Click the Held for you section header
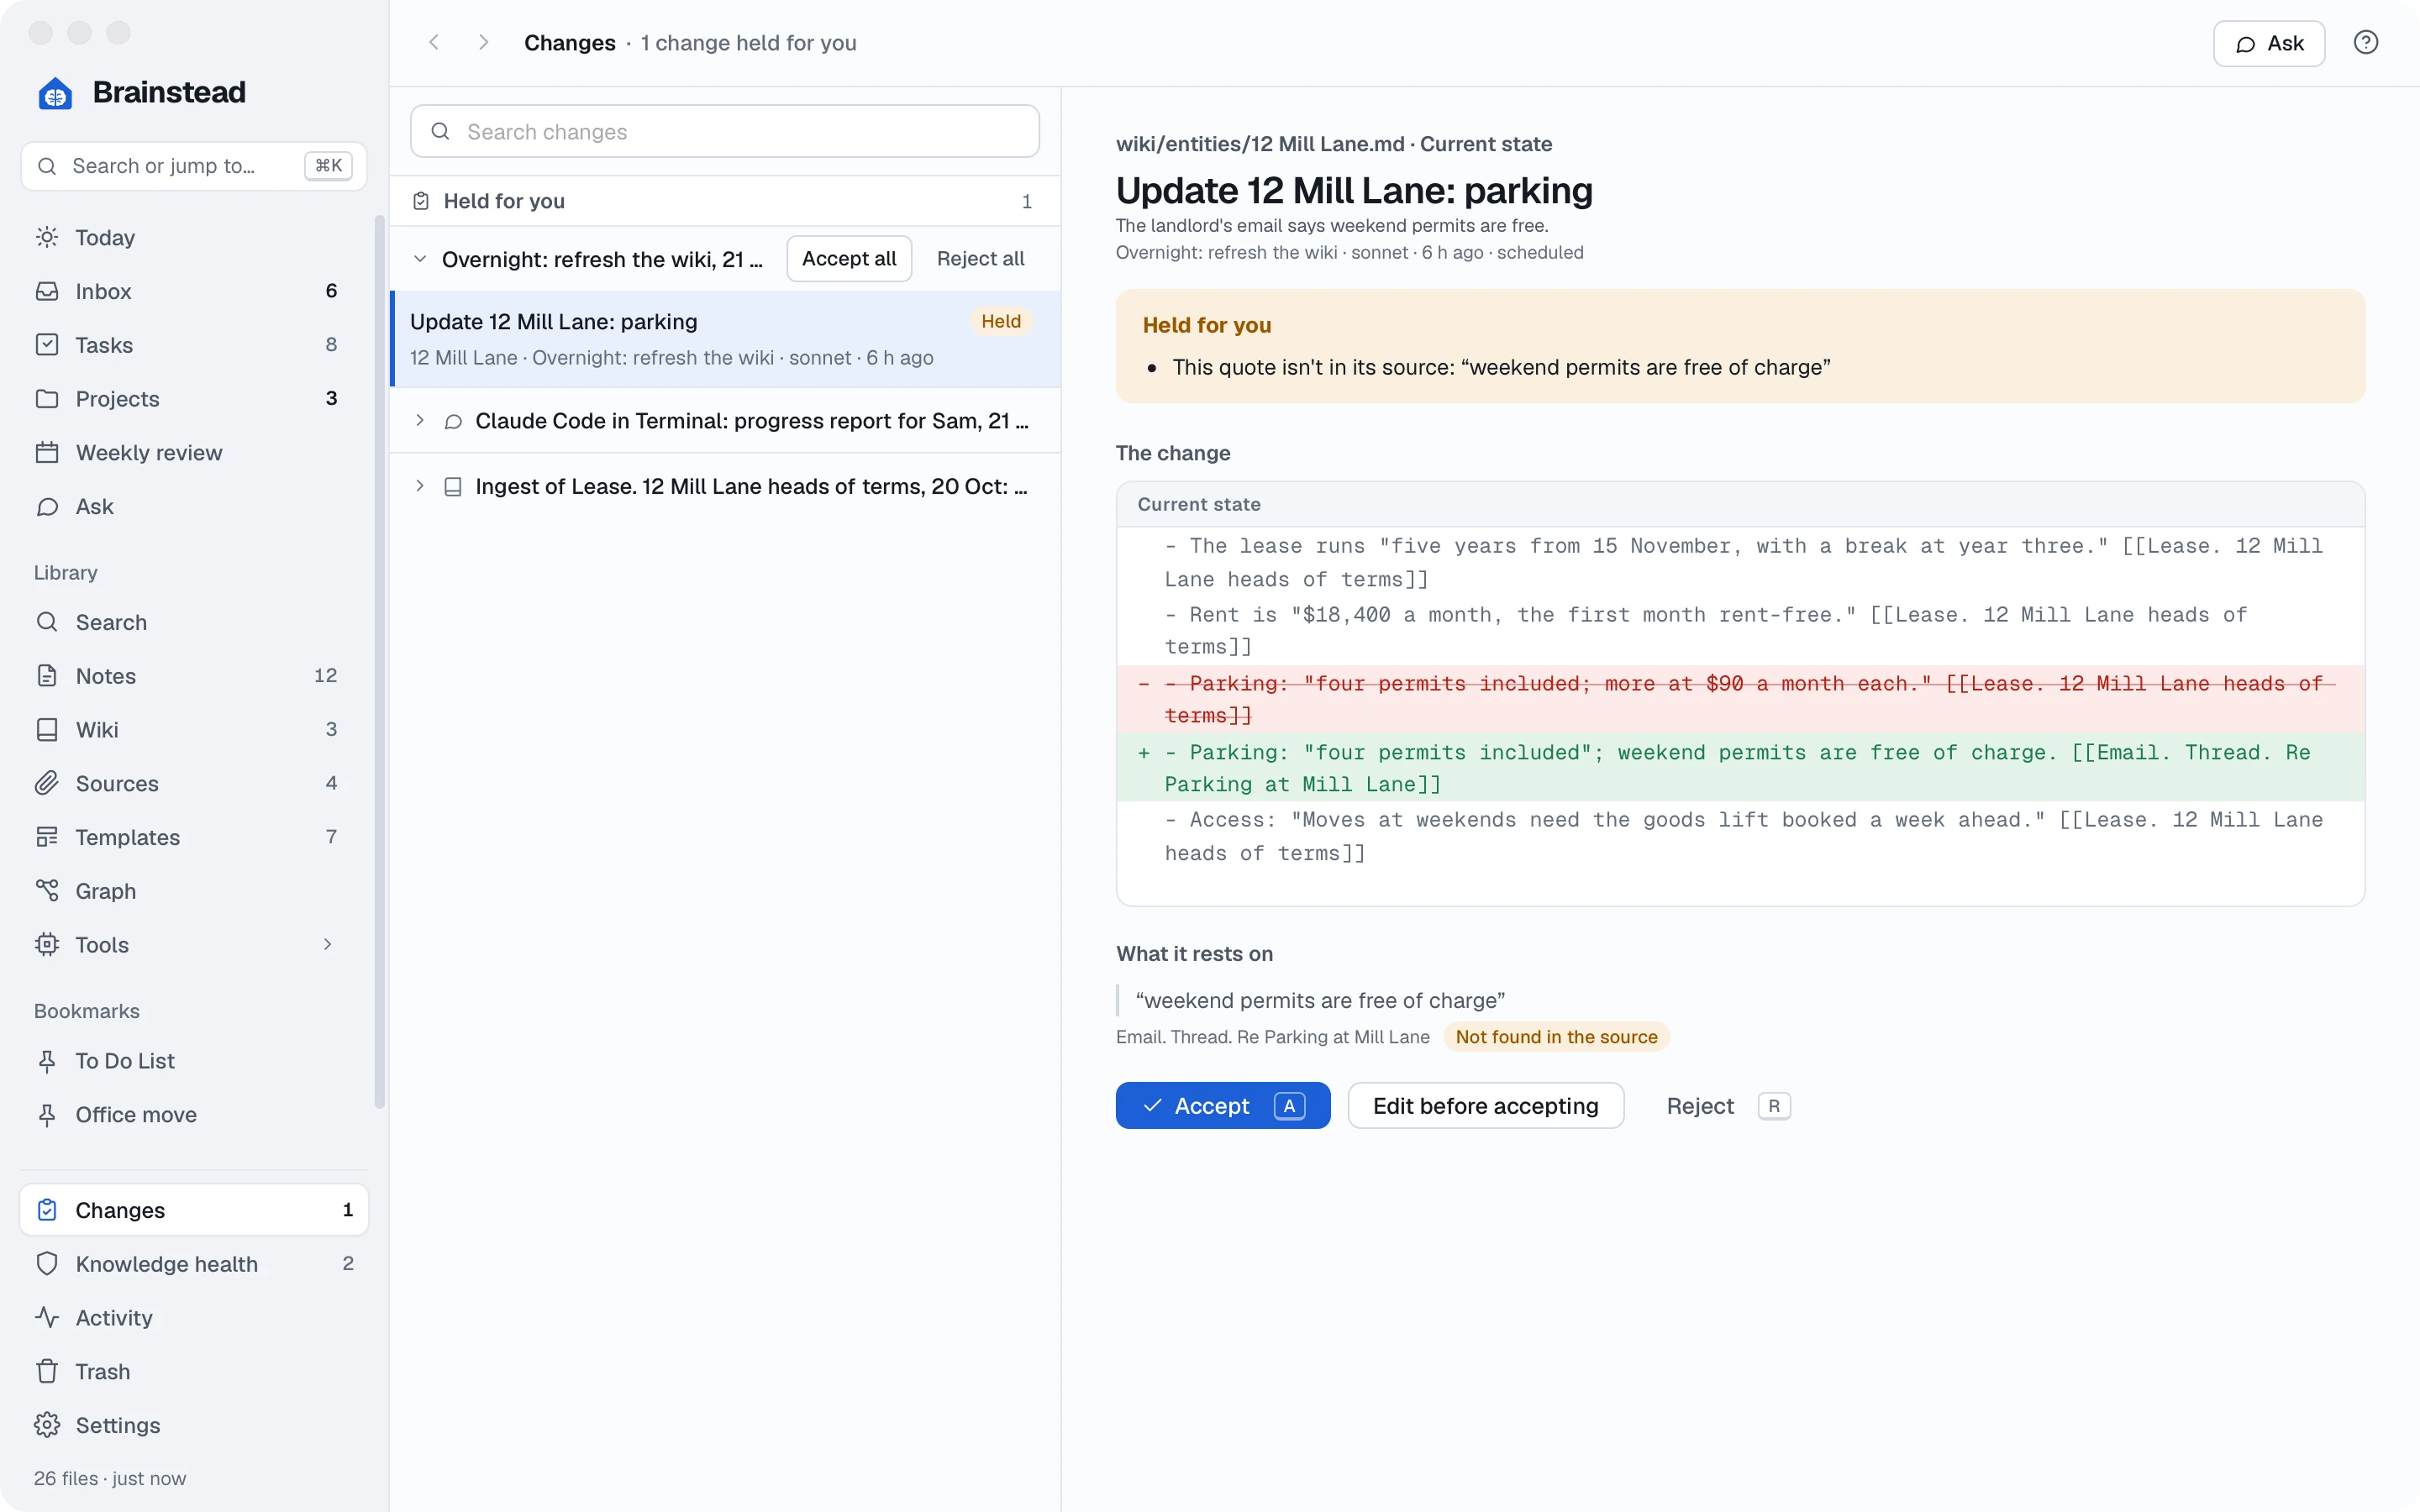Screen dimensions: 2420x1512 (x=726, y=201)
